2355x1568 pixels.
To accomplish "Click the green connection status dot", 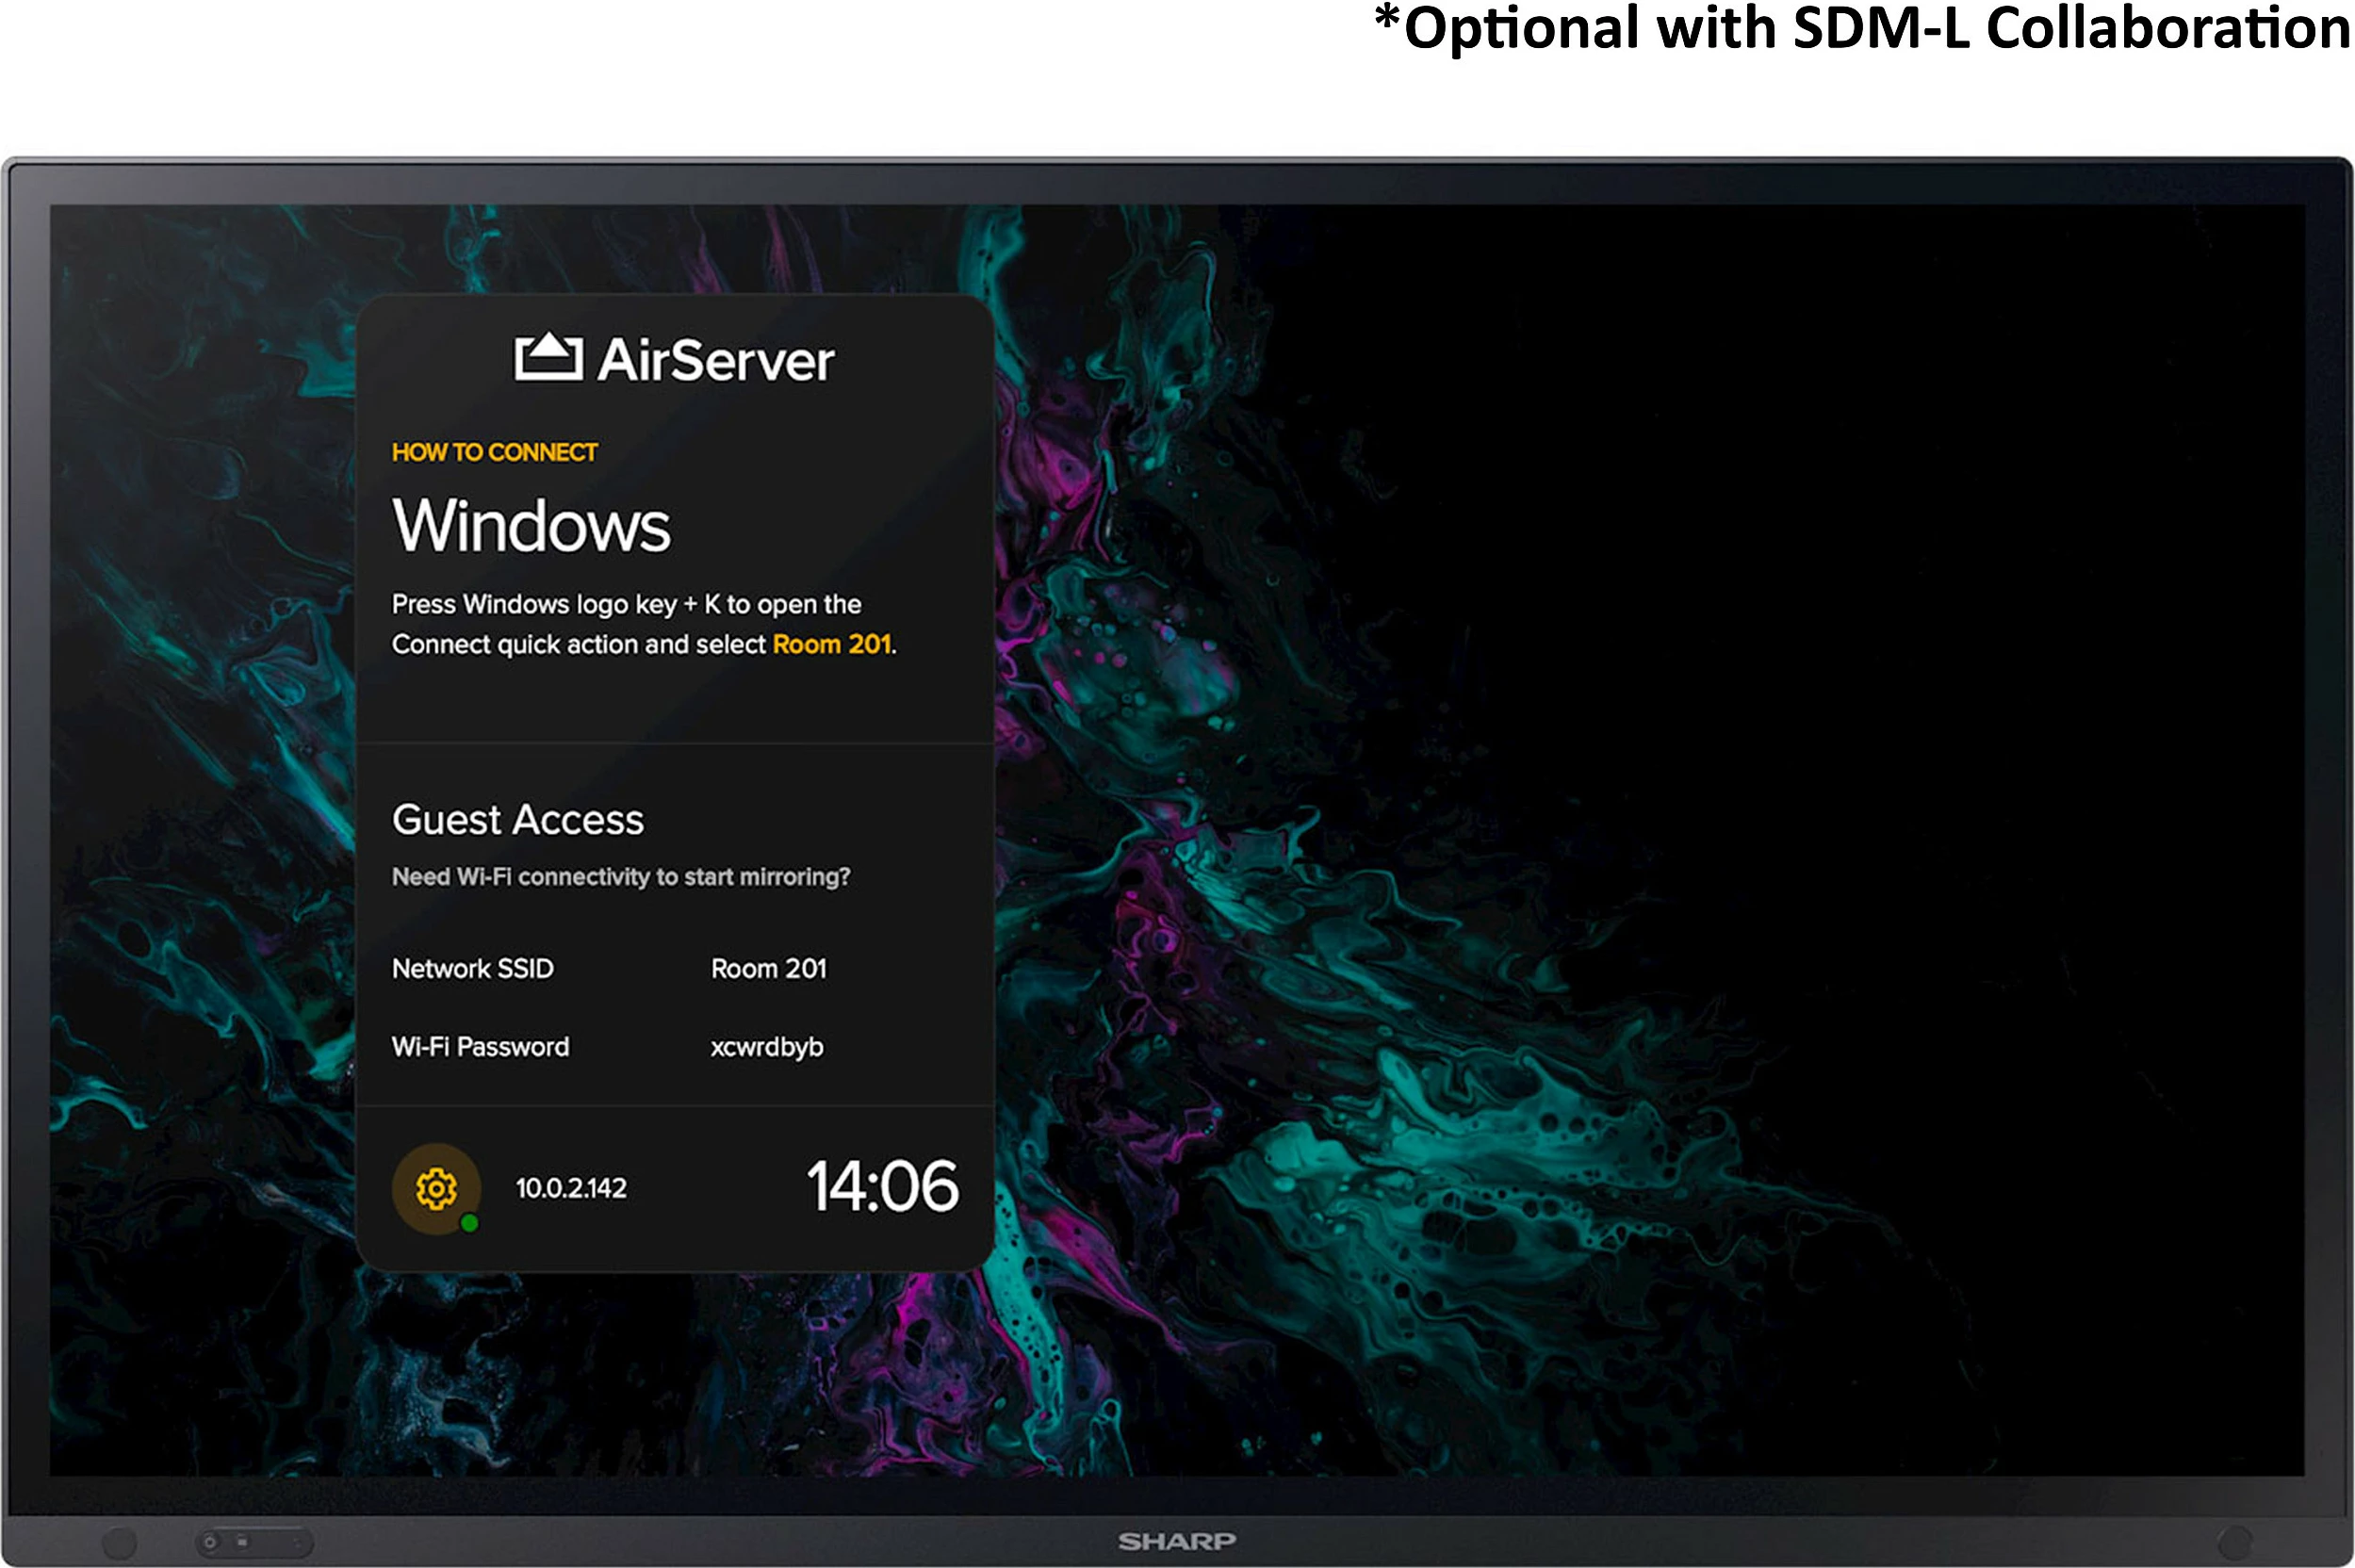I will (x=469, y=1223).
